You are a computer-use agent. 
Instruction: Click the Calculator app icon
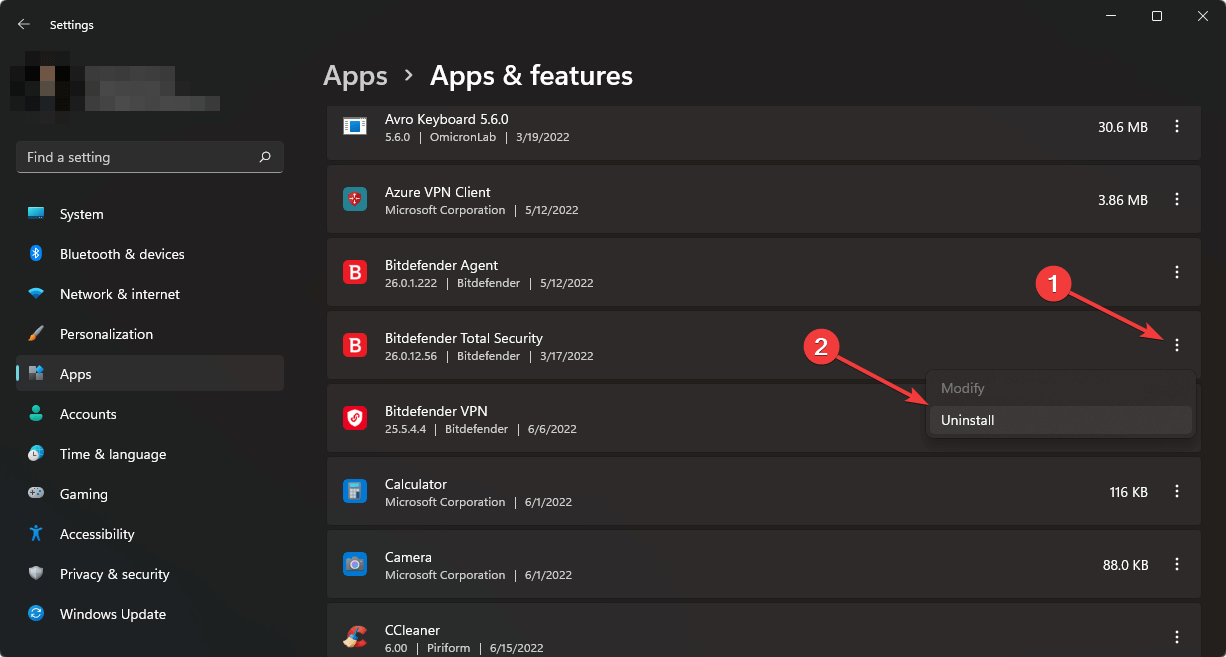click(x=355, y=491)
